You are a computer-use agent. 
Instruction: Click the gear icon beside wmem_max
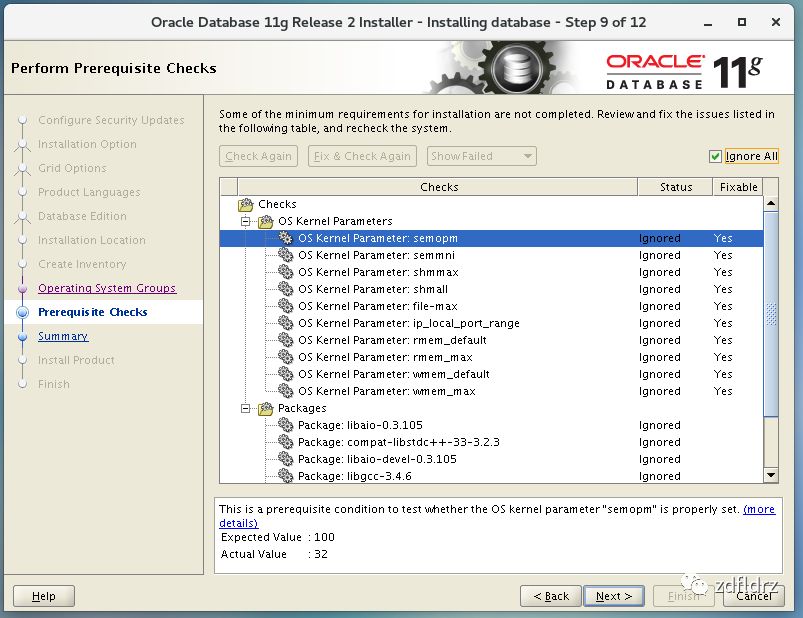click(285, 391)
